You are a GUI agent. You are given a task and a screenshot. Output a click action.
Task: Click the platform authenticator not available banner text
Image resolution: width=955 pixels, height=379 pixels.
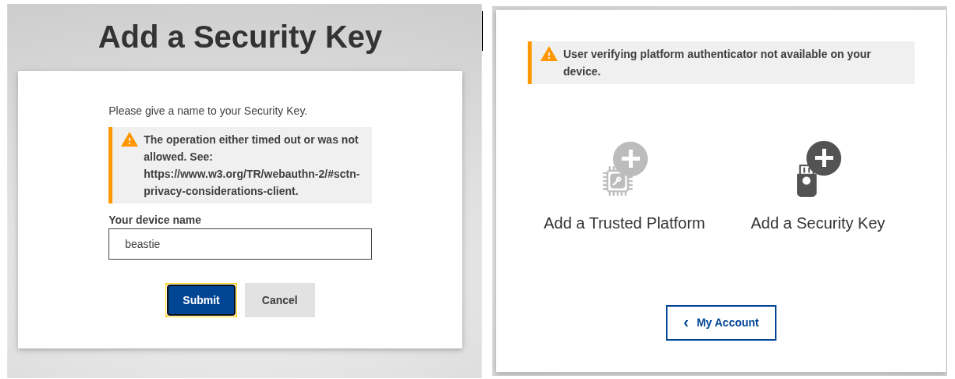pos(717,62)
